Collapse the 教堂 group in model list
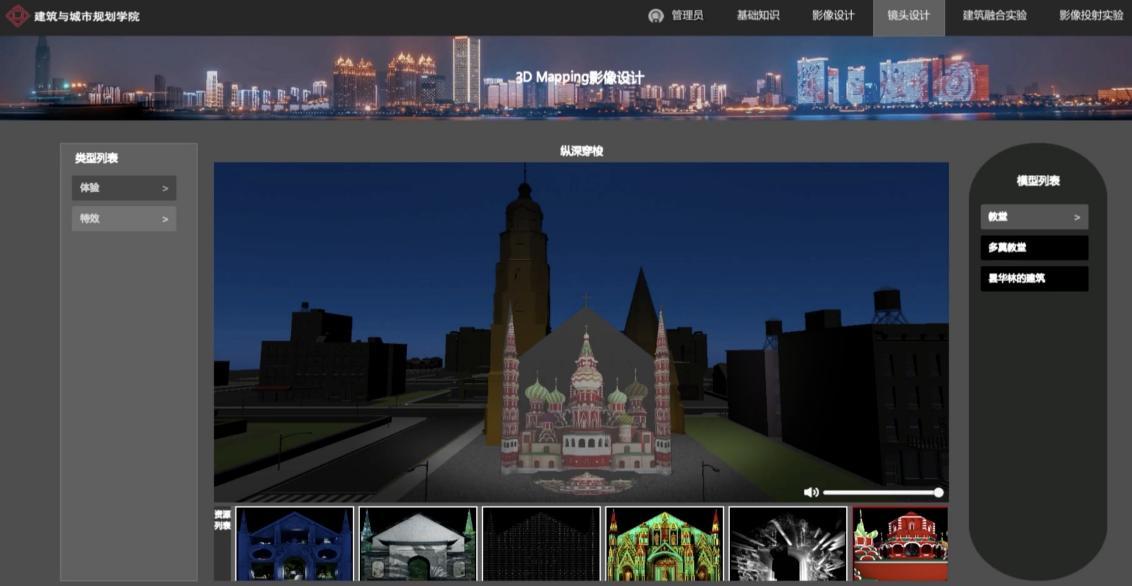Screen dimensions: 1132x586 pyautogui.click(x=1034, y=217)
